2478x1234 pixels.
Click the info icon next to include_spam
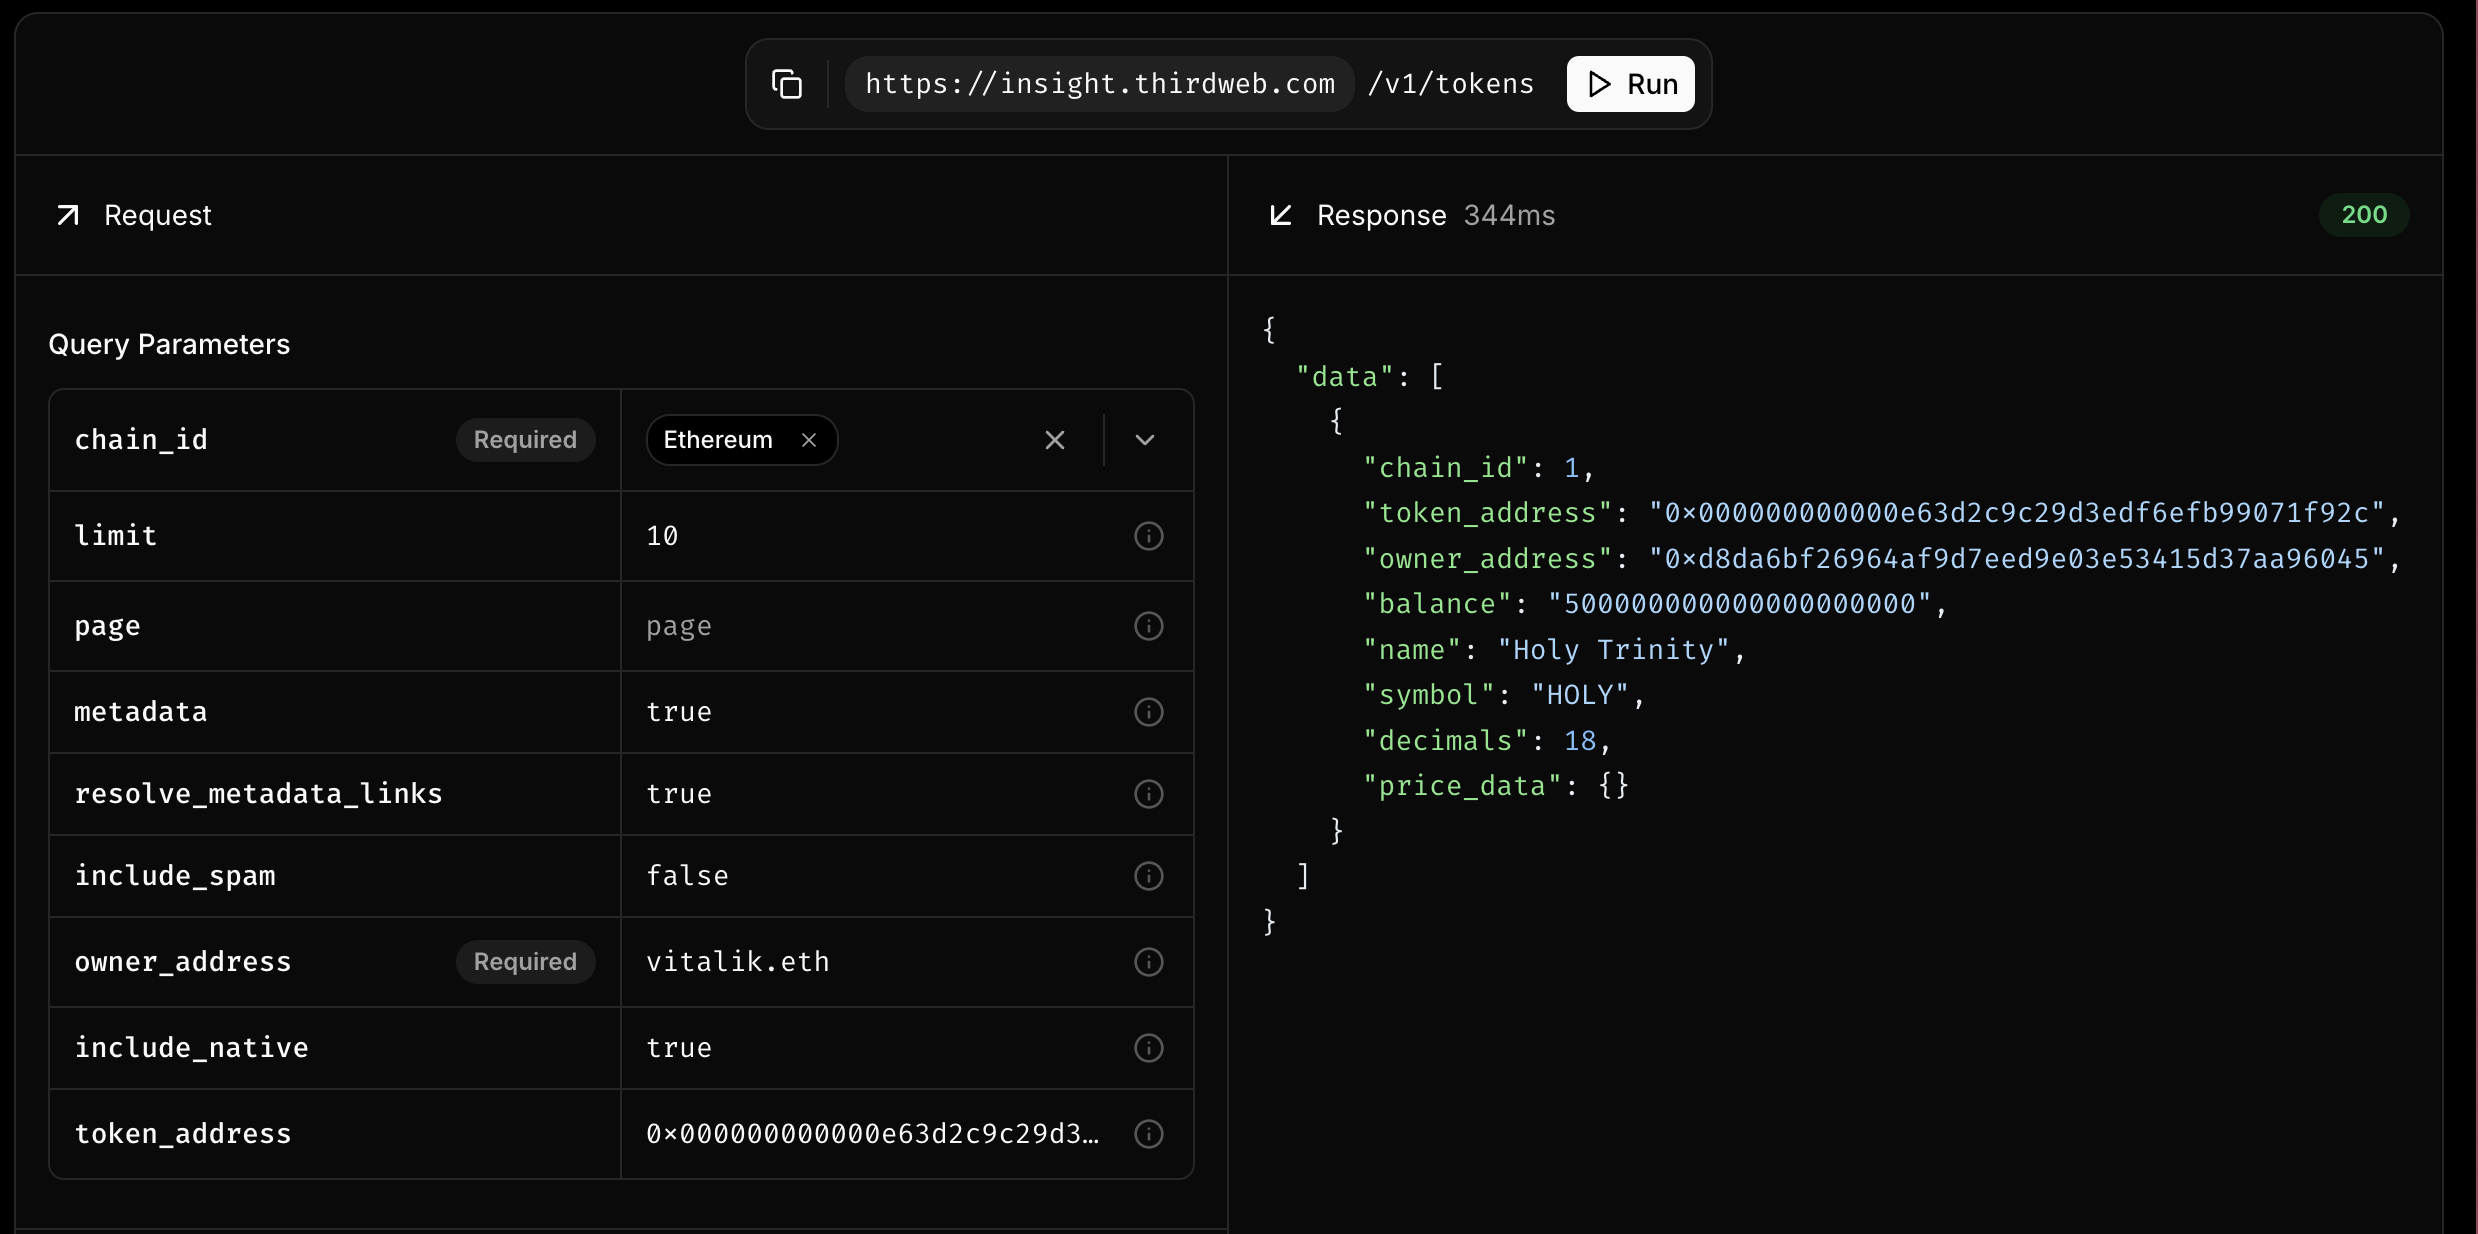[x=1148, y=876]
